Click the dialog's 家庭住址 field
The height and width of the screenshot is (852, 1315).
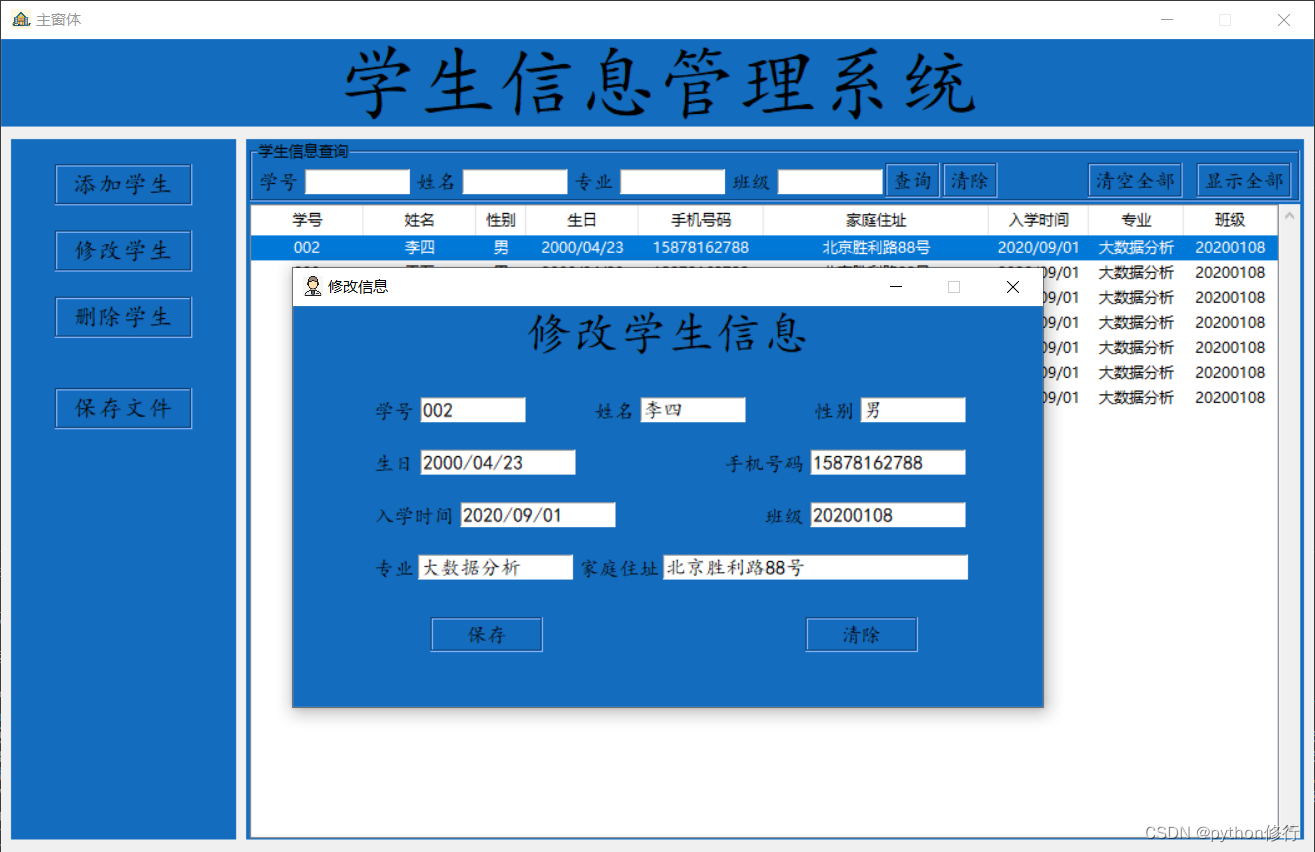point(816,567)
